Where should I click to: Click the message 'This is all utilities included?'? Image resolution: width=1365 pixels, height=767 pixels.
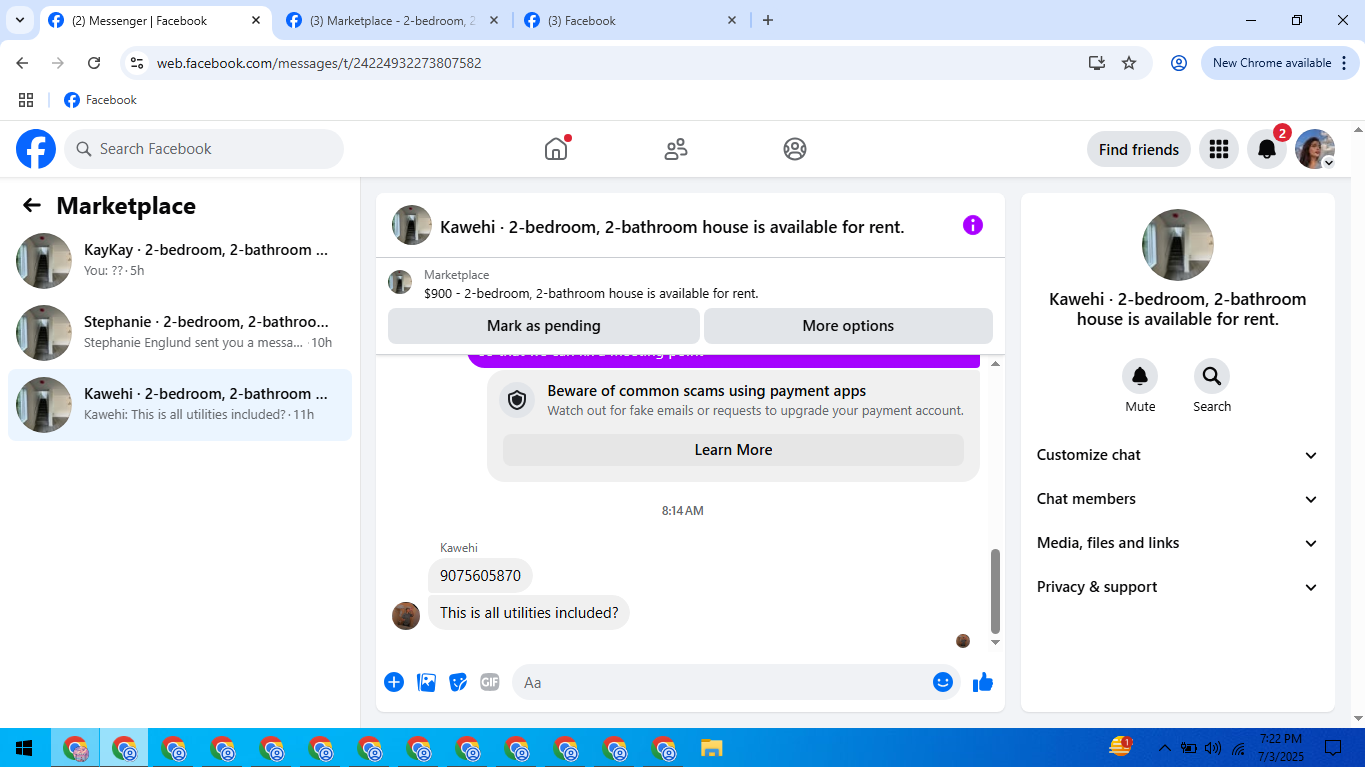pos(529,613)
